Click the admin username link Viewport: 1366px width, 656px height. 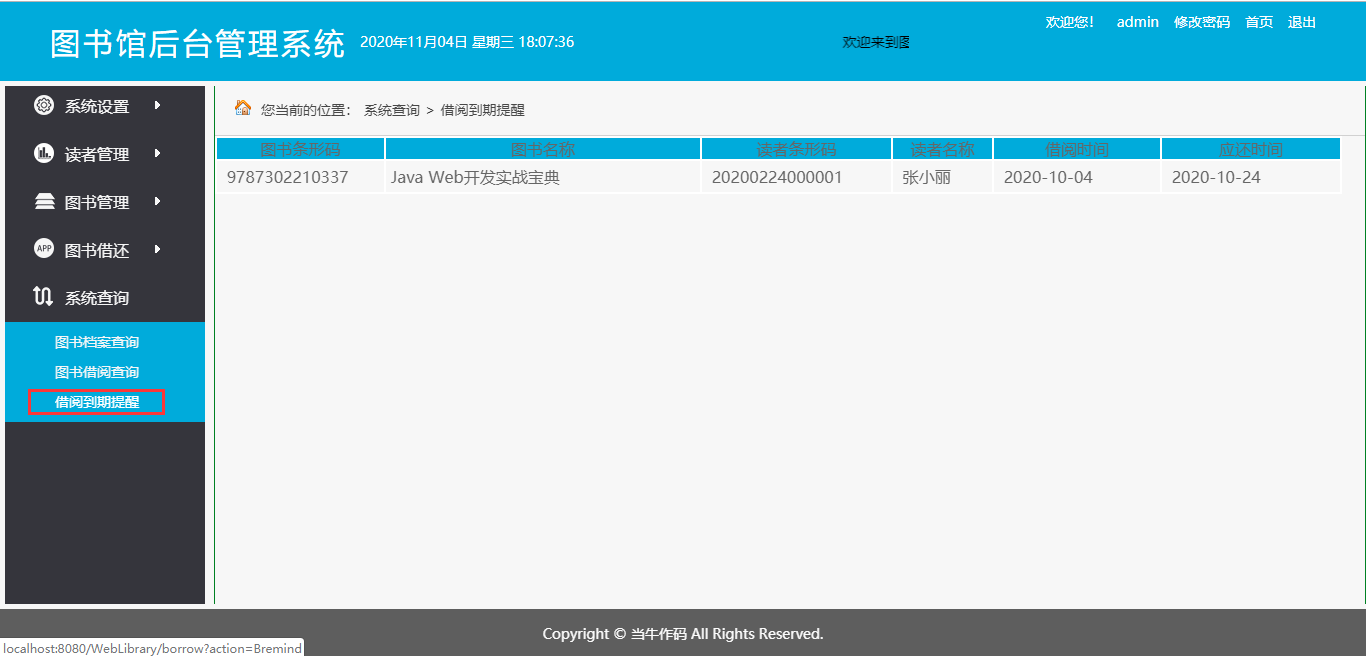point(1138,22)
